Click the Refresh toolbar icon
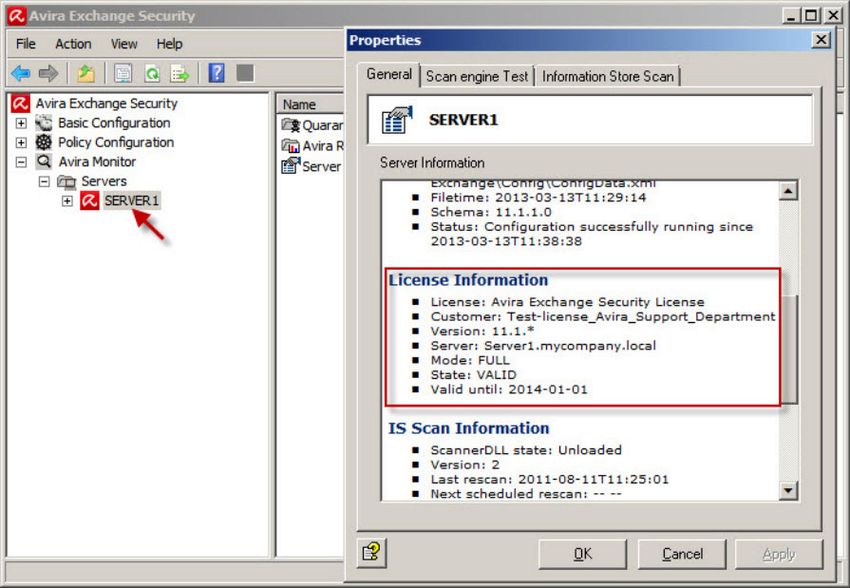Viewport: 850px width, 588px height. coord(152,73)
